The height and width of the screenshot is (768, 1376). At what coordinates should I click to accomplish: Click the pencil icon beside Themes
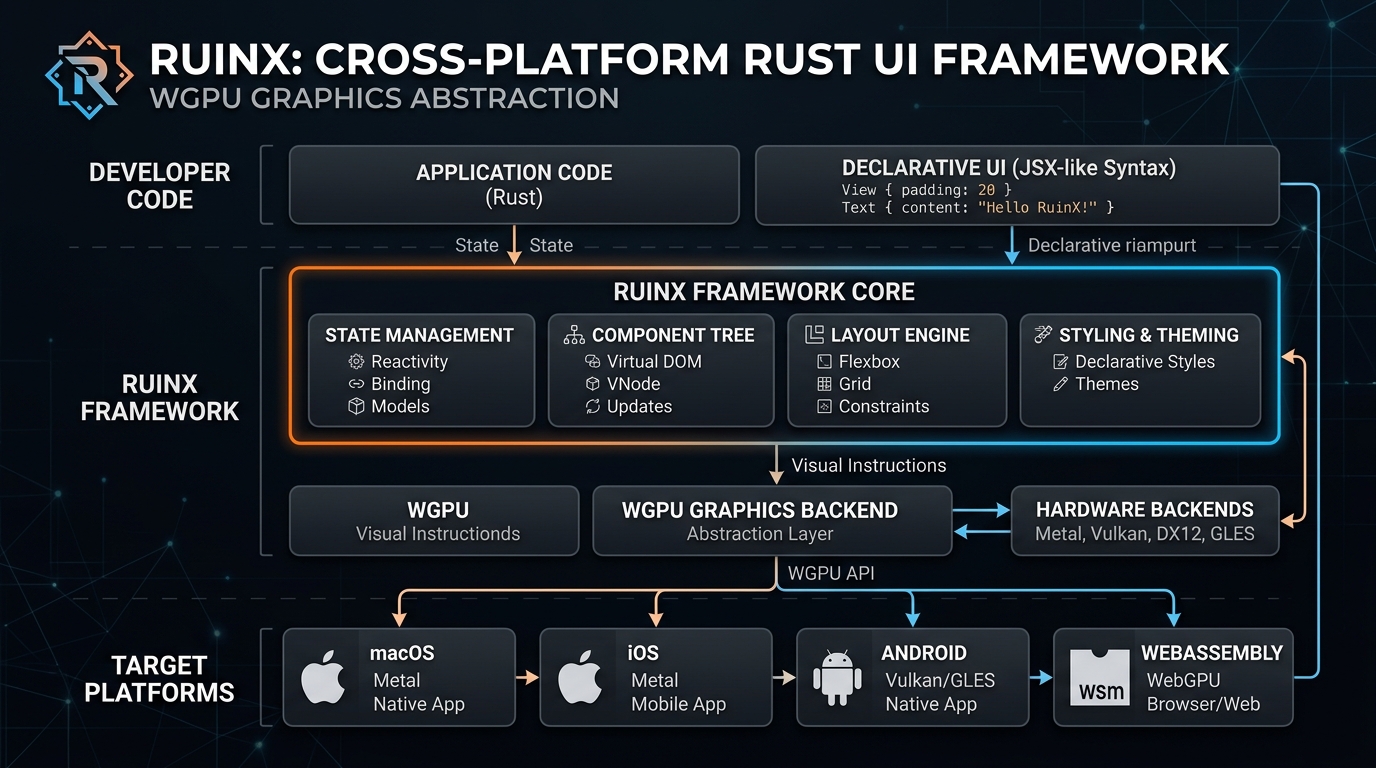(1061, 384)
